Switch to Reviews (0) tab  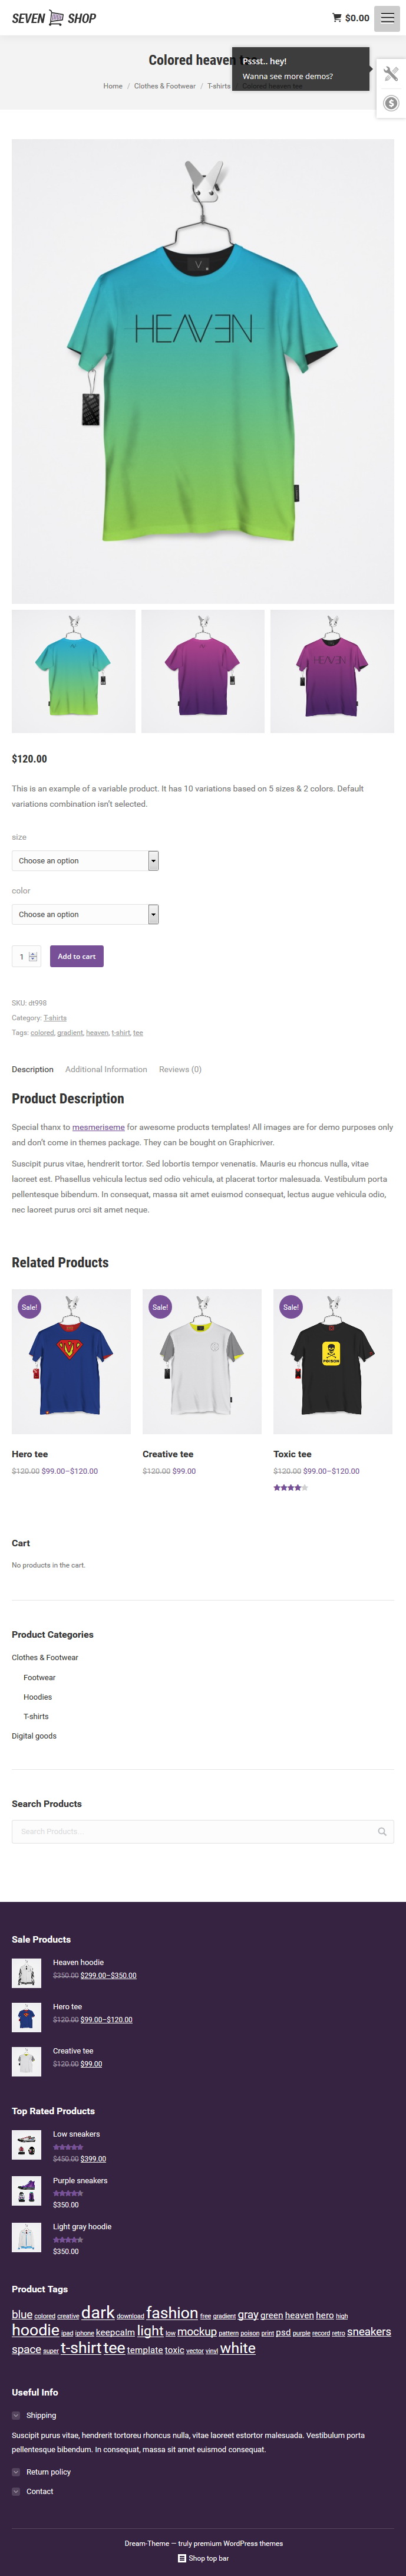pos(180,1069)
